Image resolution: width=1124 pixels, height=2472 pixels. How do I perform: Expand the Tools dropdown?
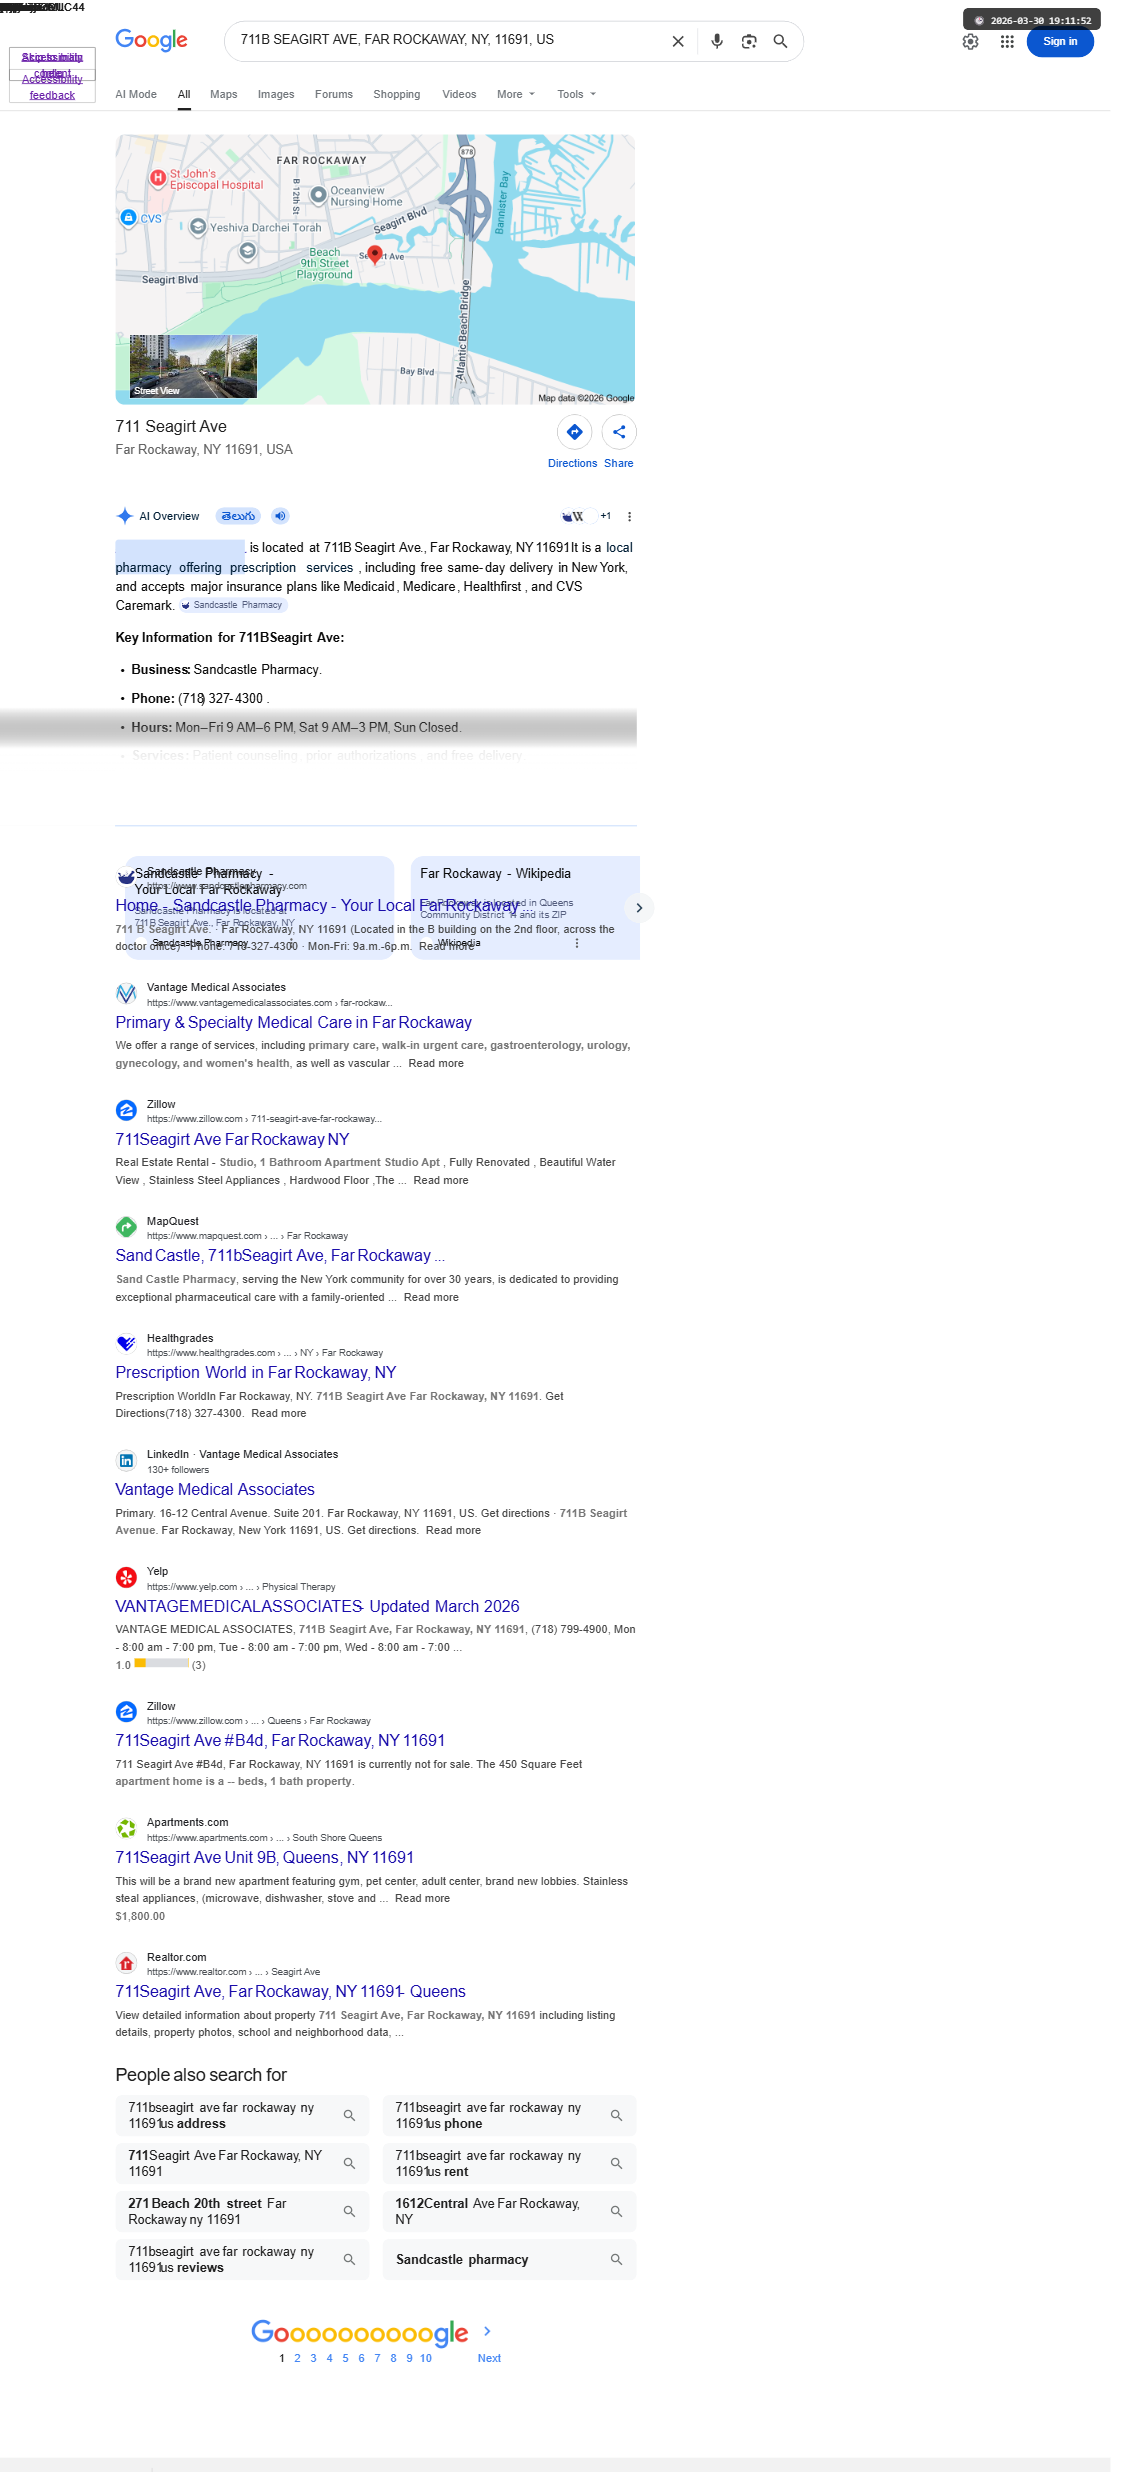point(576,94)
